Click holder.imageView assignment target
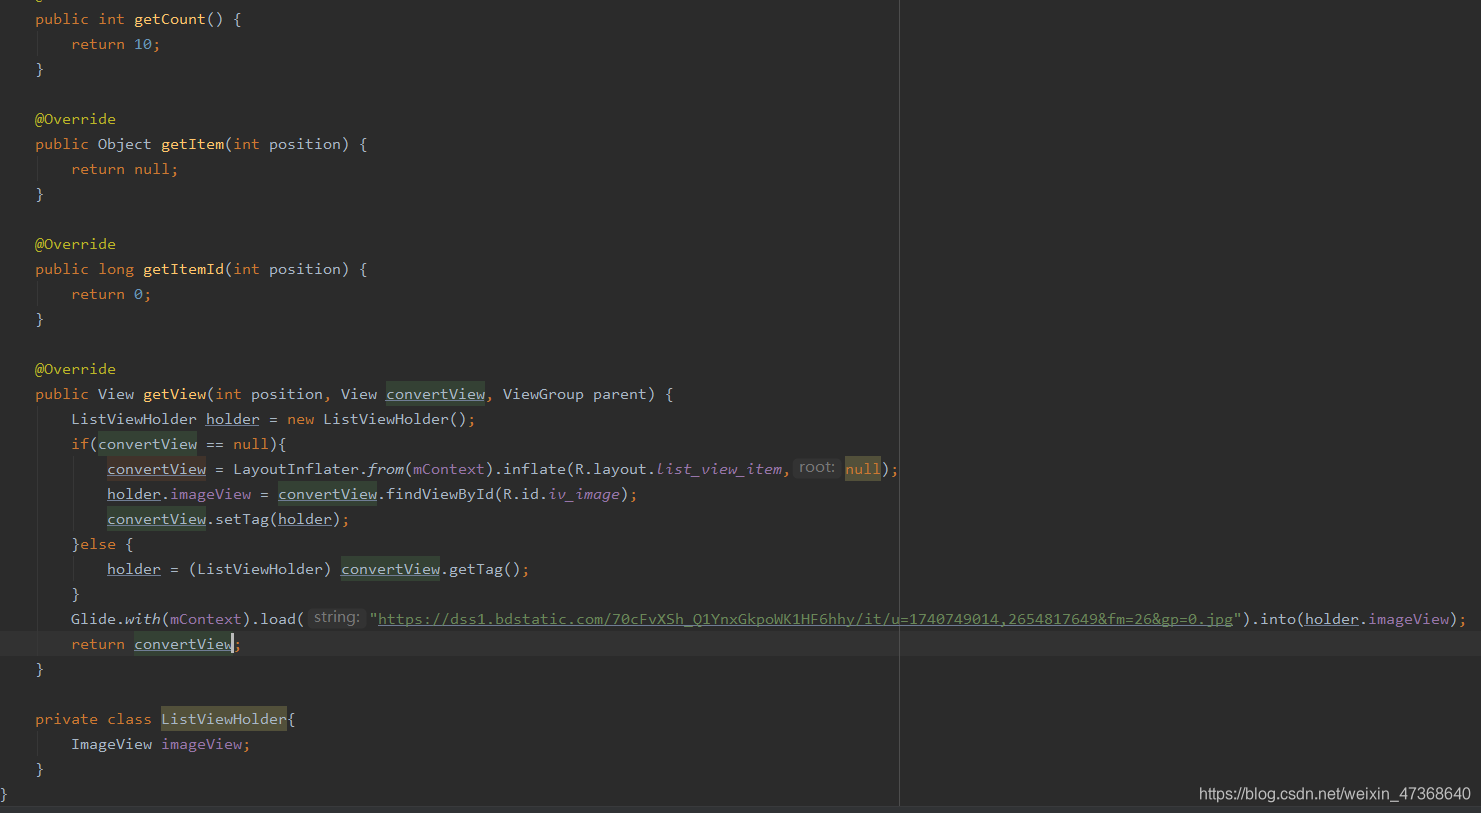Screen dimensions: 1481x813 point(179,494)
